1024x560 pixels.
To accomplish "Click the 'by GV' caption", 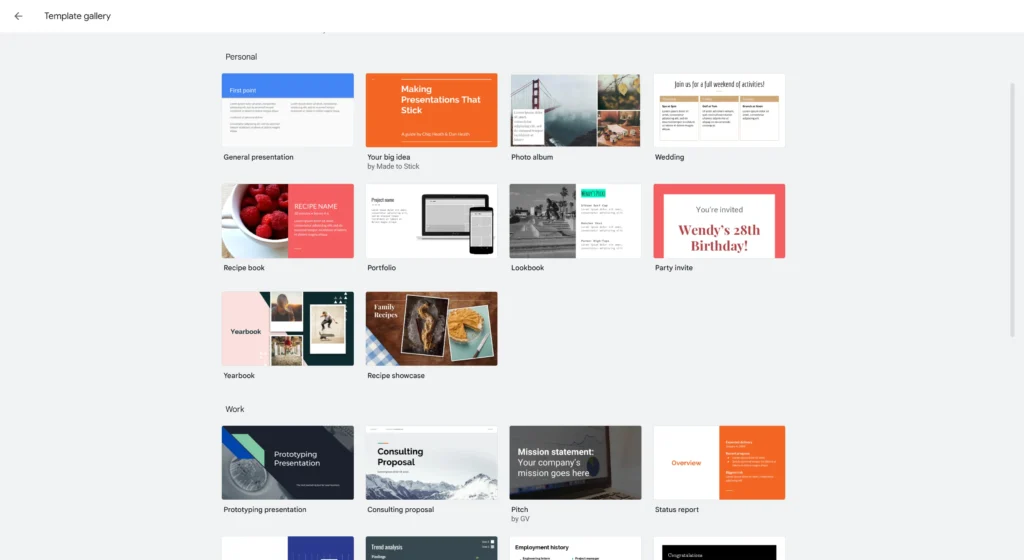I will tap(520, 519).
